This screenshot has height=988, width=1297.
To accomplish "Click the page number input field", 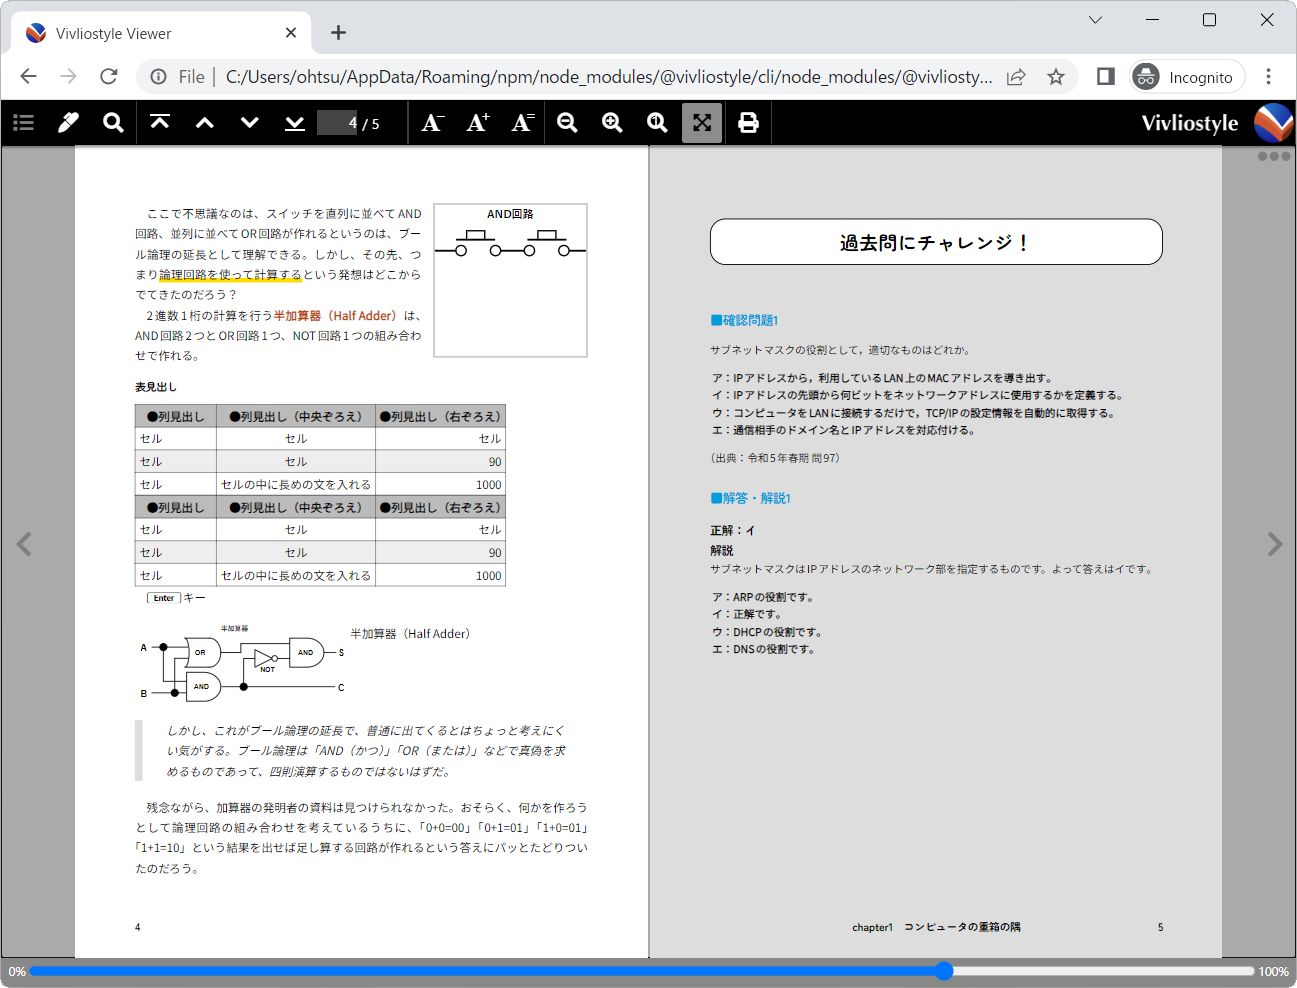I will [x=336, y=122].
